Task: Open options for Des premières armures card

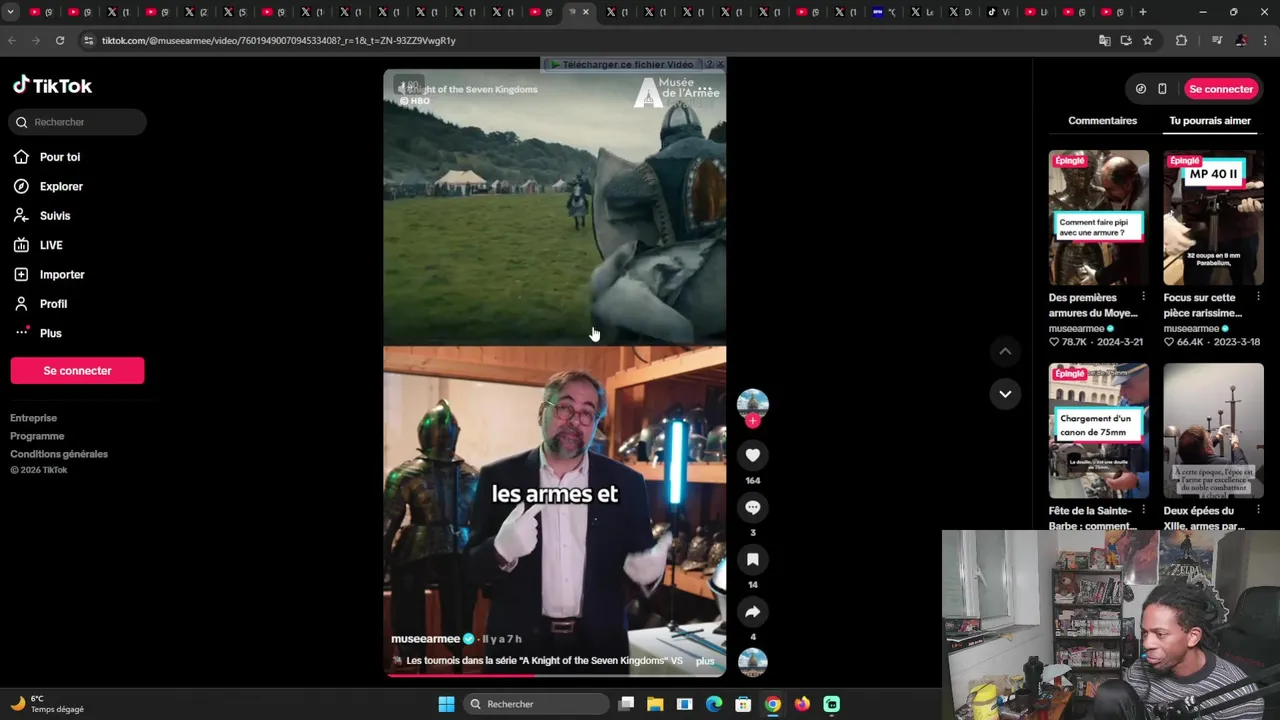Action: point(1143,297)
